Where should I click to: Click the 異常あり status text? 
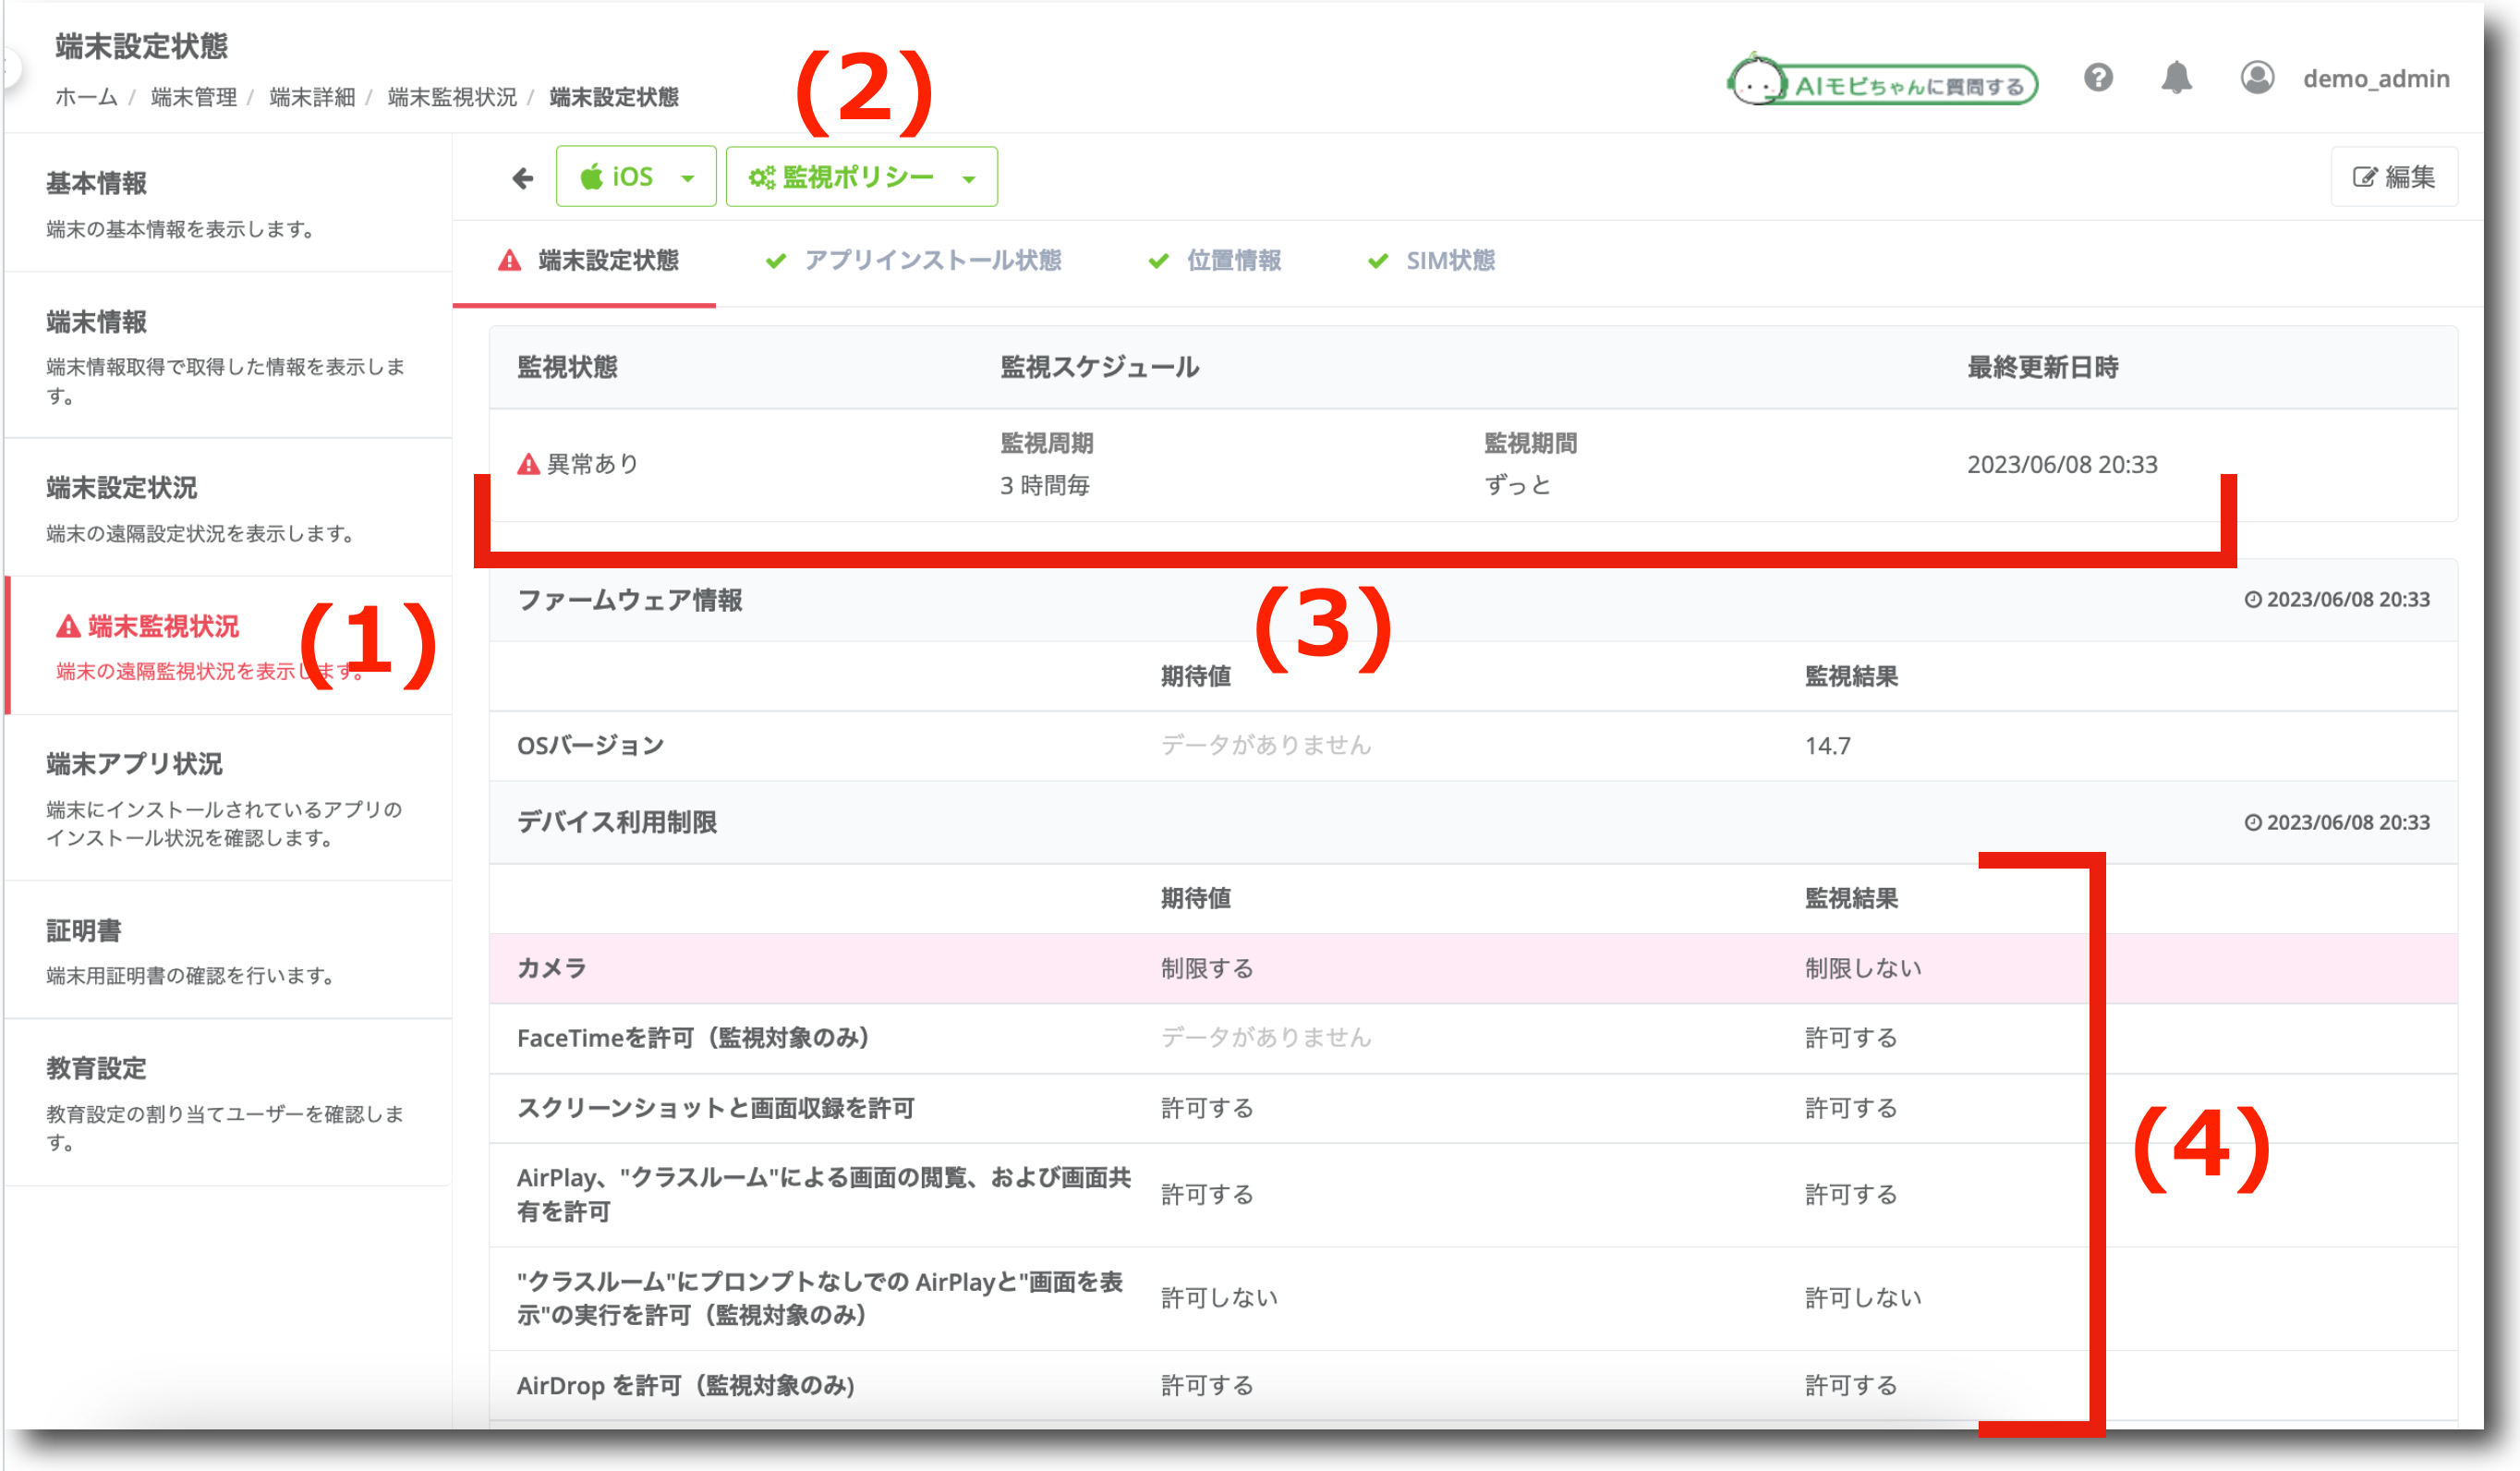(593, 464)
